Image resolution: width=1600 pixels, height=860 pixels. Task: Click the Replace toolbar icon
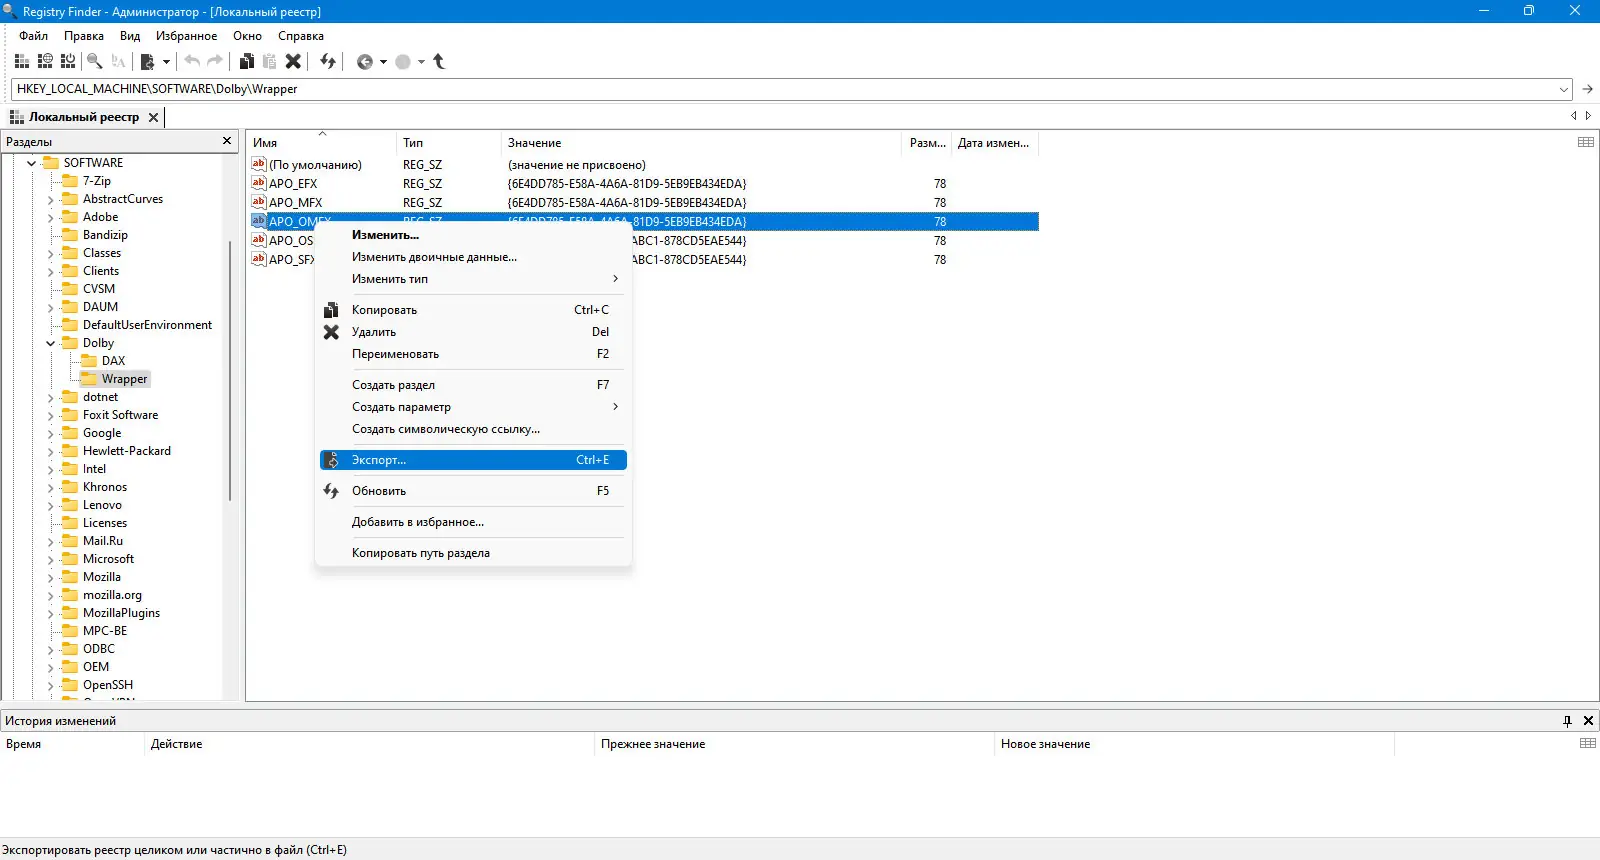118,61
